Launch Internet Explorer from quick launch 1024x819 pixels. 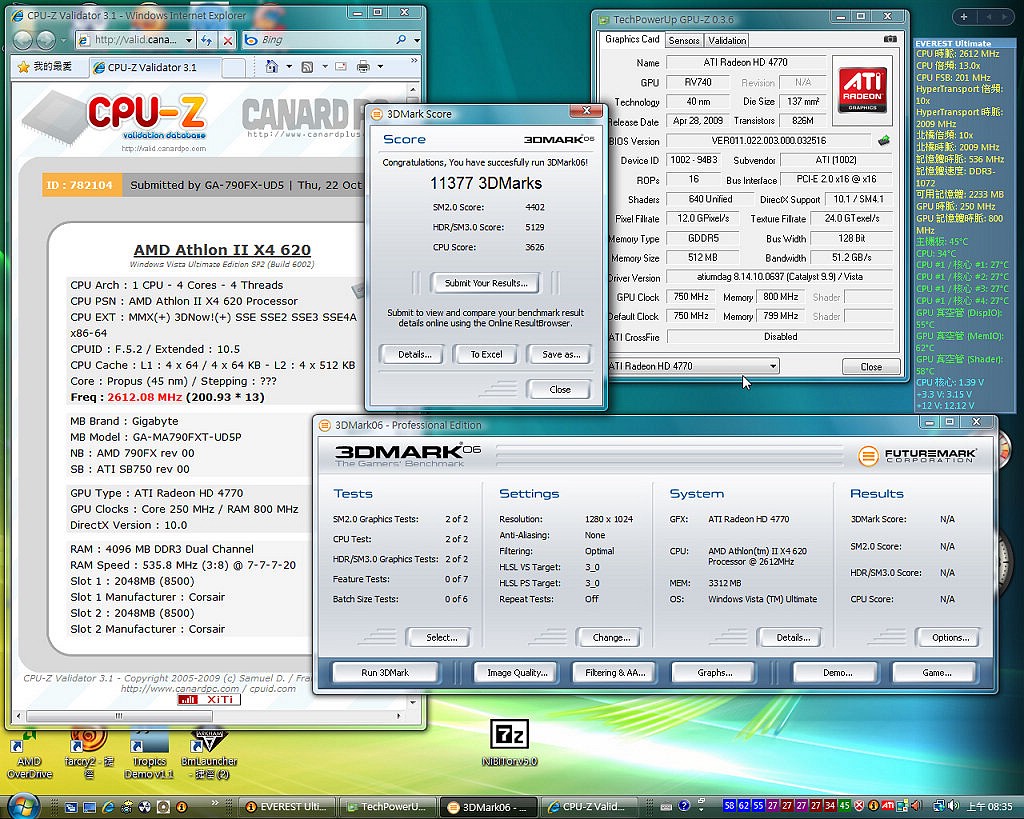click(108, 807)
